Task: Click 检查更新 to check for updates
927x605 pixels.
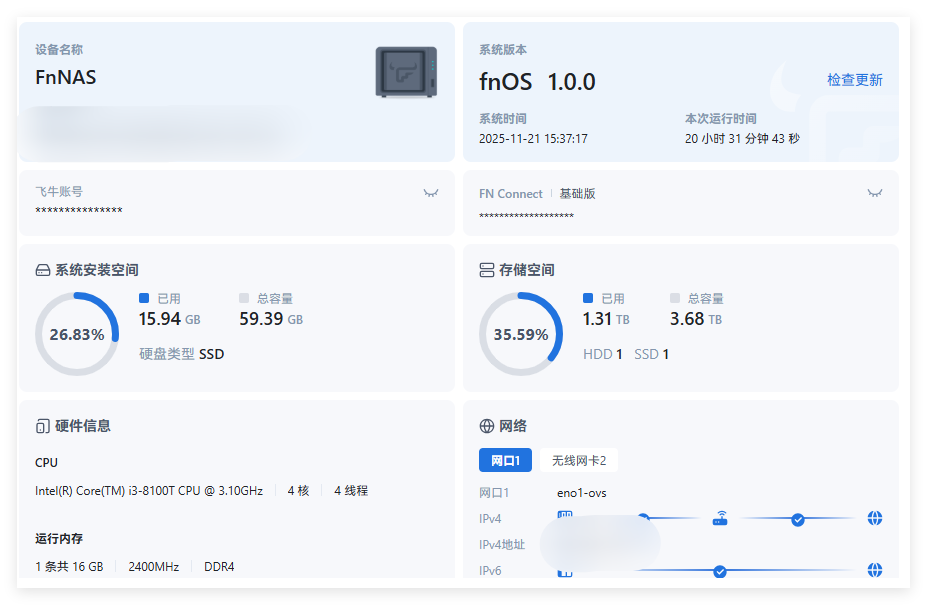Action: pos(855,80)
